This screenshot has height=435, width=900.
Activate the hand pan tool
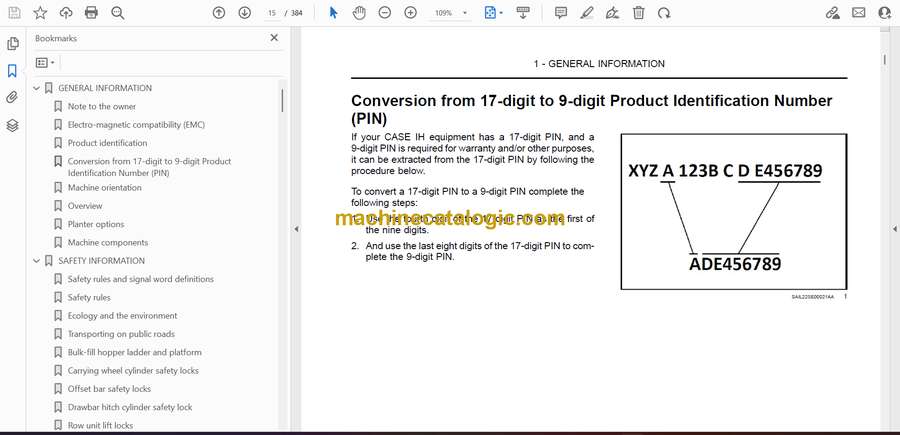[x=359, y=13]
